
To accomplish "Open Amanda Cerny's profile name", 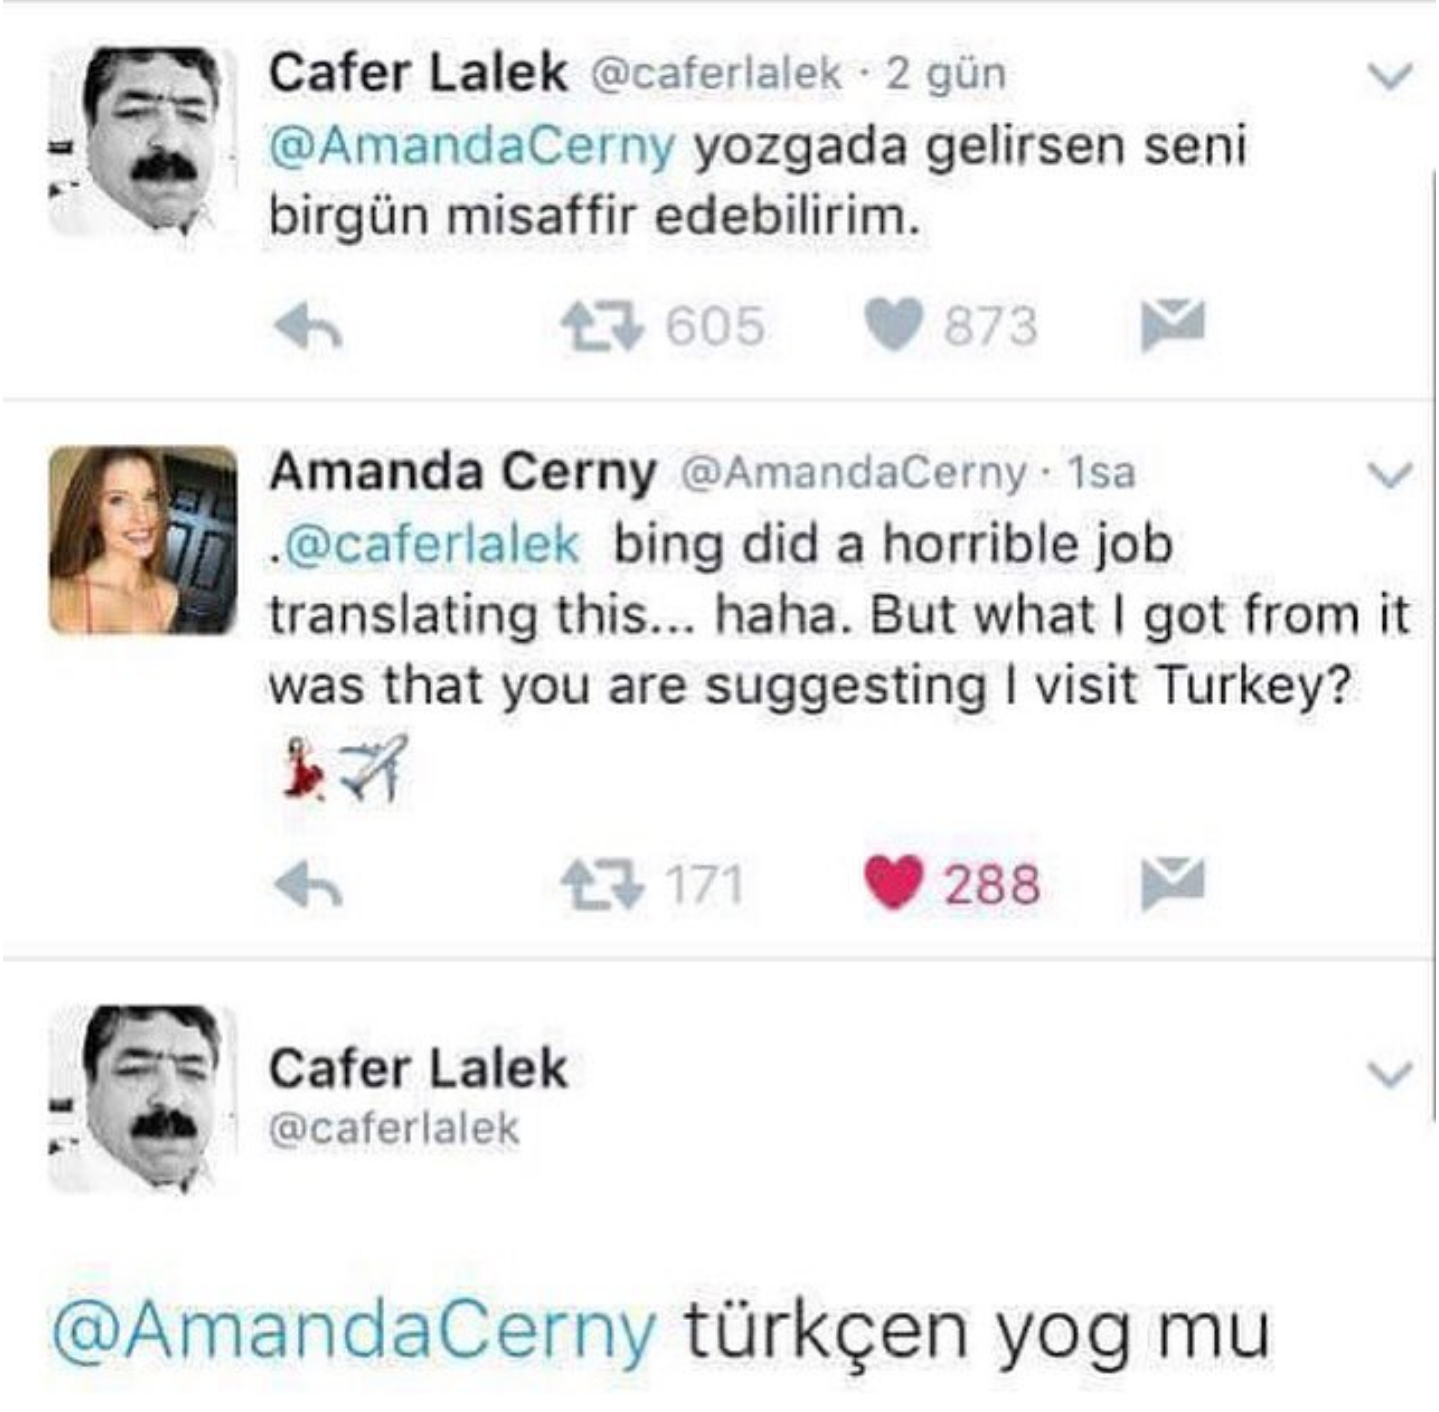I will 463,471.
